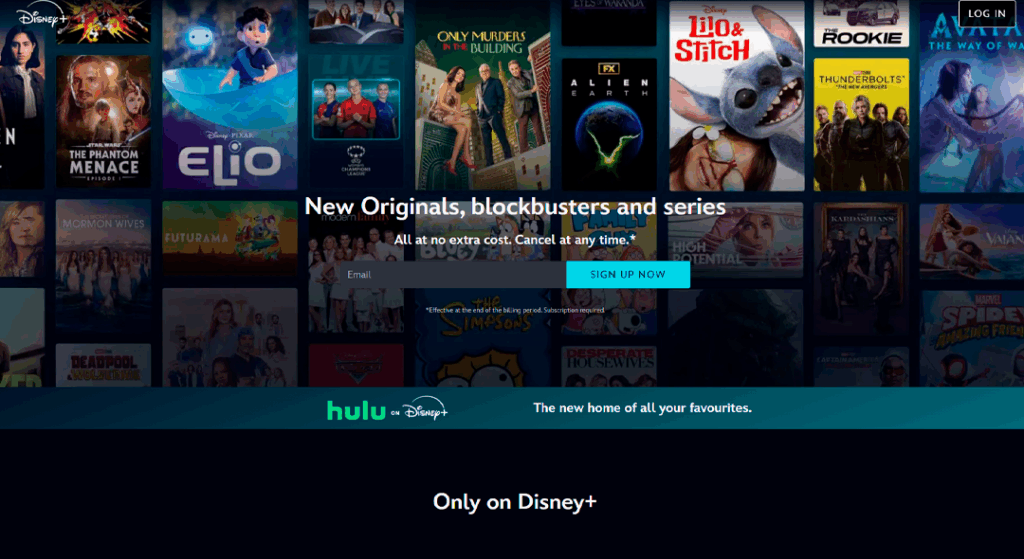Click the Disney+ logo beside hulu
Viewport: 1024px width, 559px height.
(425, 409)
